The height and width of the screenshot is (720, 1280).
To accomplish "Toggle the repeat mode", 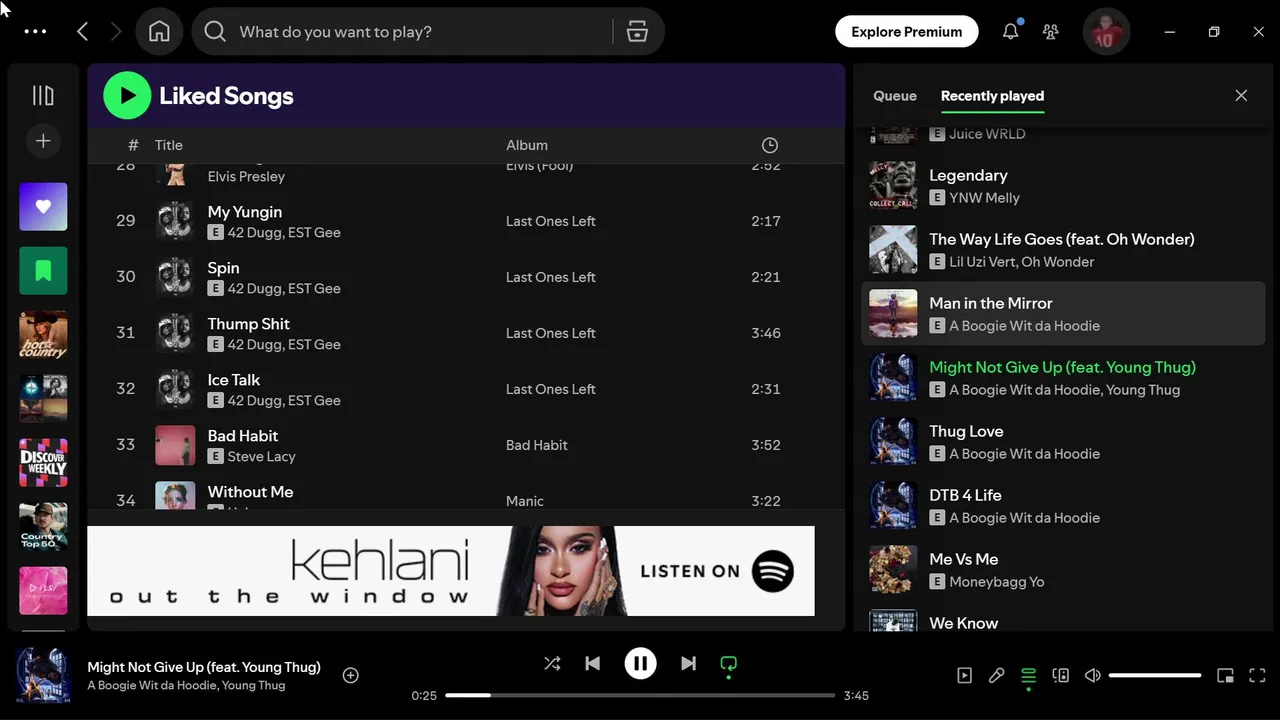I will (x=729, y=664).
